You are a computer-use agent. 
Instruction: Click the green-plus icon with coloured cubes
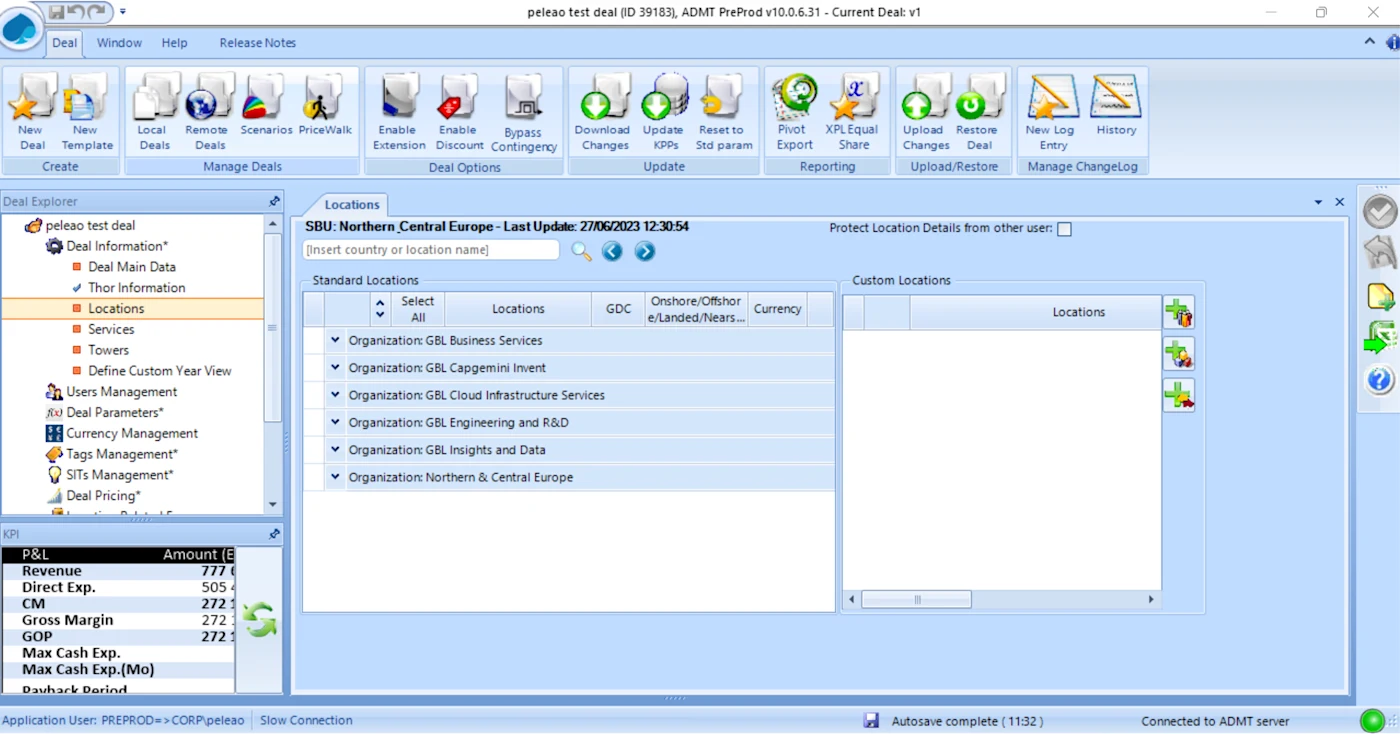(1179, 354)
